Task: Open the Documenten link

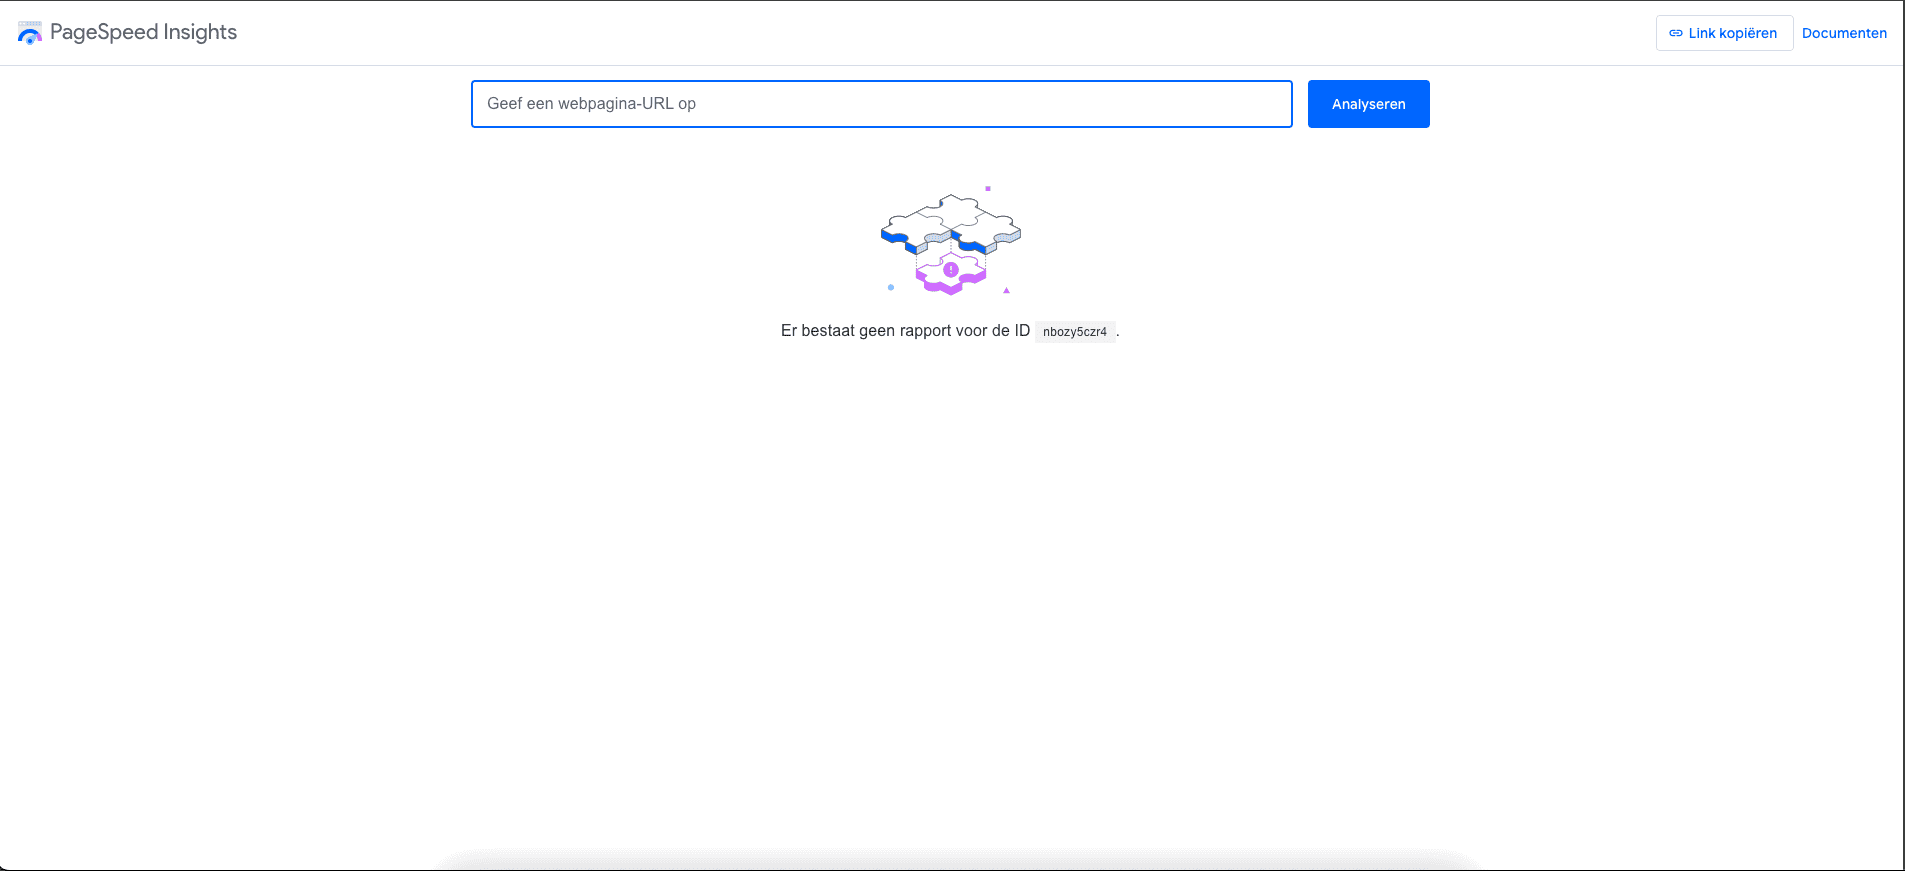Action: (1844, 33)
